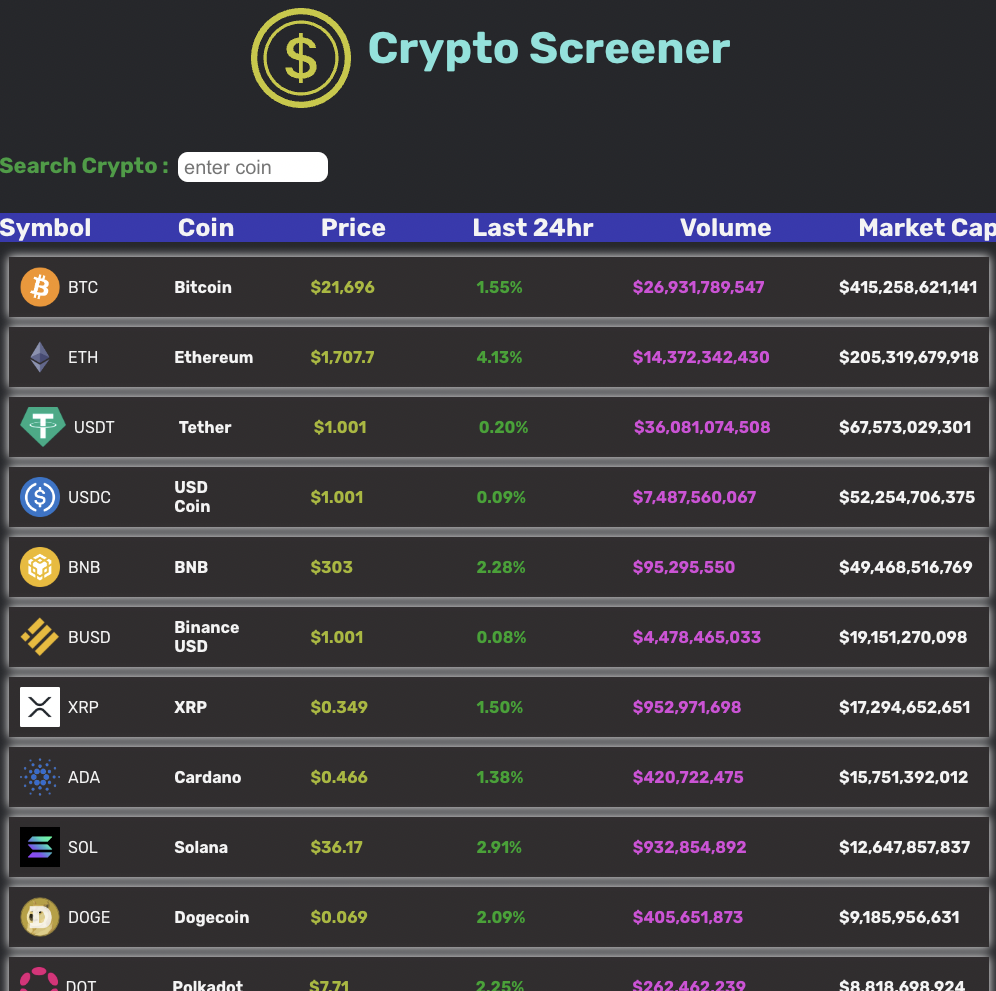Click the Crypto Screener dollar sign logo
The width and height of the screenshot is (996, 991).
[x=301, y=57]
